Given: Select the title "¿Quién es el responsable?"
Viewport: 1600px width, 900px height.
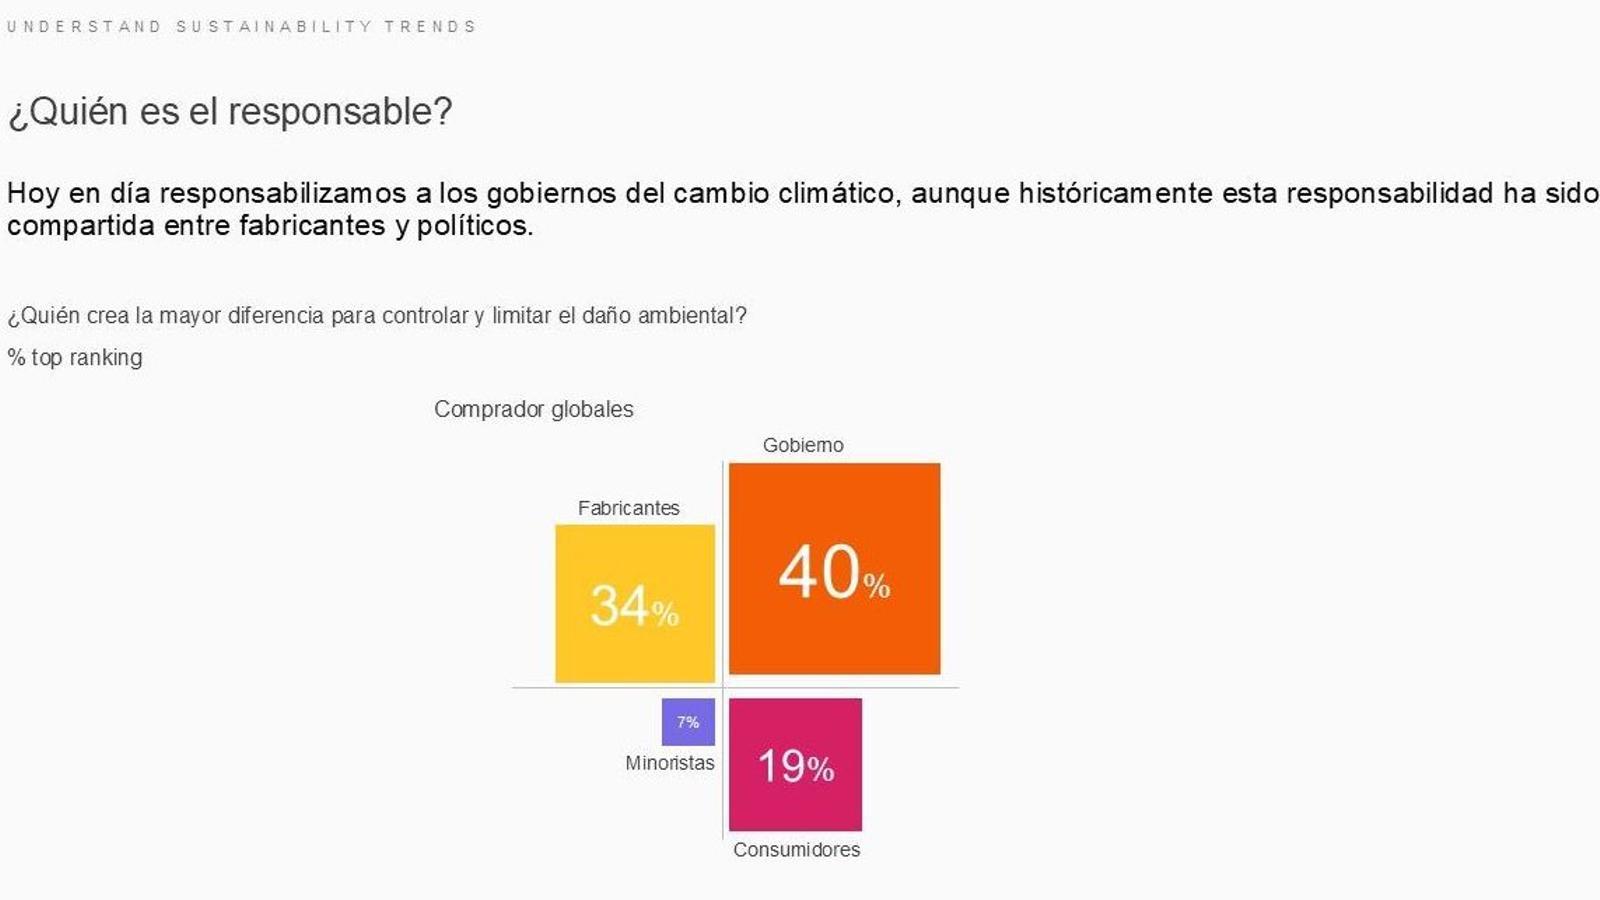Looking at the screenshot, I should tap(230, 111).
